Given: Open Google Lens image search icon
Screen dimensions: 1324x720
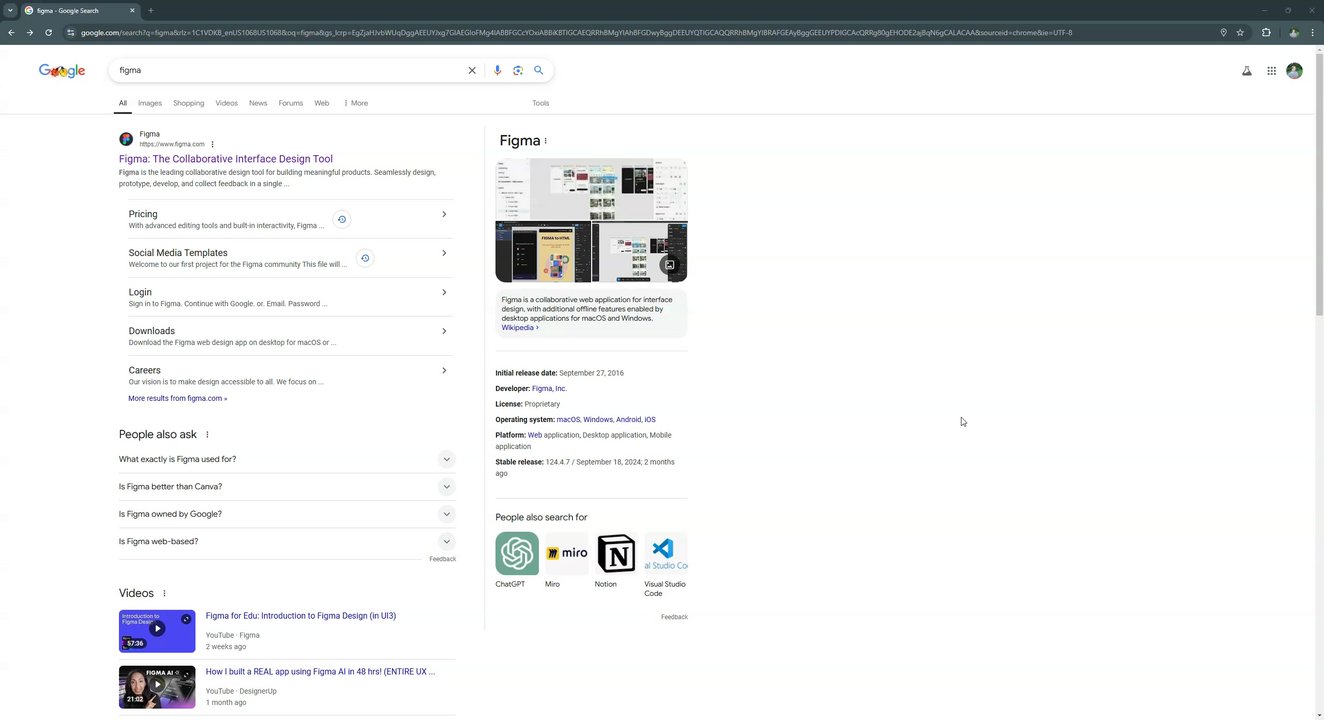Looking at the screenshot, I should click(518, 70).
